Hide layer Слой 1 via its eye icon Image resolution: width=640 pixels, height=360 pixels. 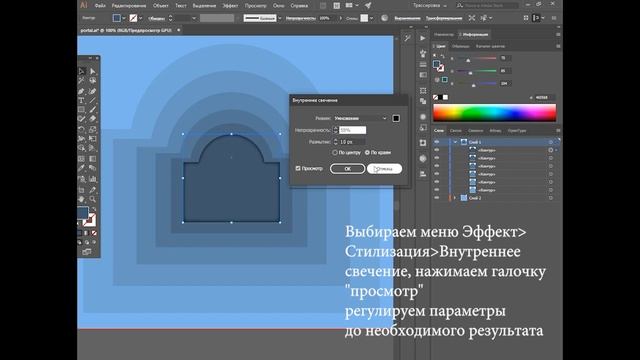(437, 142)
